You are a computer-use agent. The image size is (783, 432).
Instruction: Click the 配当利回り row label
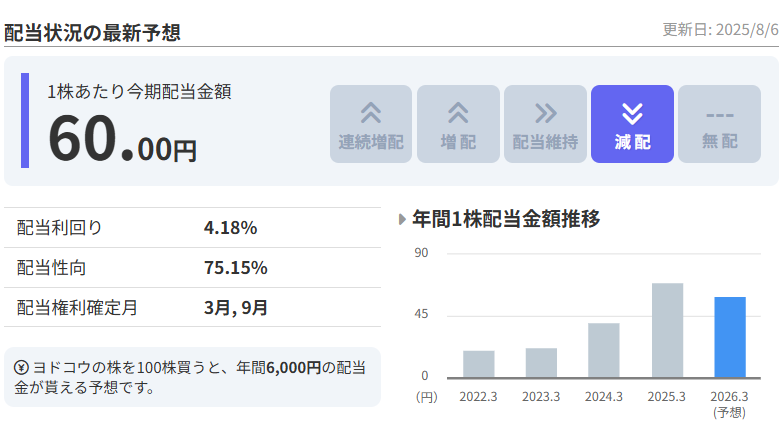60,228
